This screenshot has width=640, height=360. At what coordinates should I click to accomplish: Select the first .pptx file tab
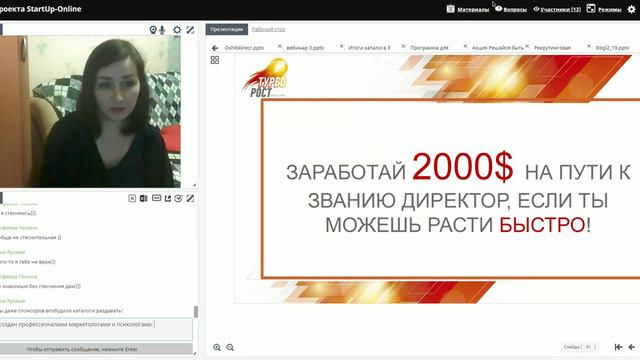pyautogui.click(x=244, y=48)
